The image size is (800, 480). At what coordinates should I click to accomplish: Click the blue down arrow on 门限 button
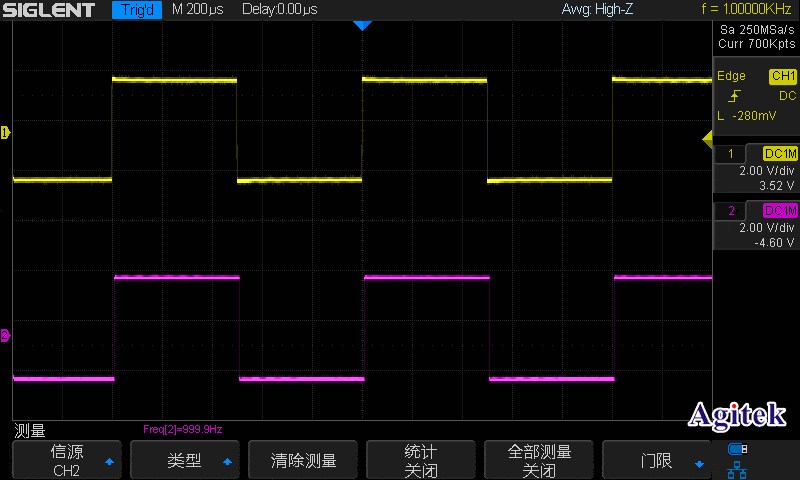coord(699,464)
